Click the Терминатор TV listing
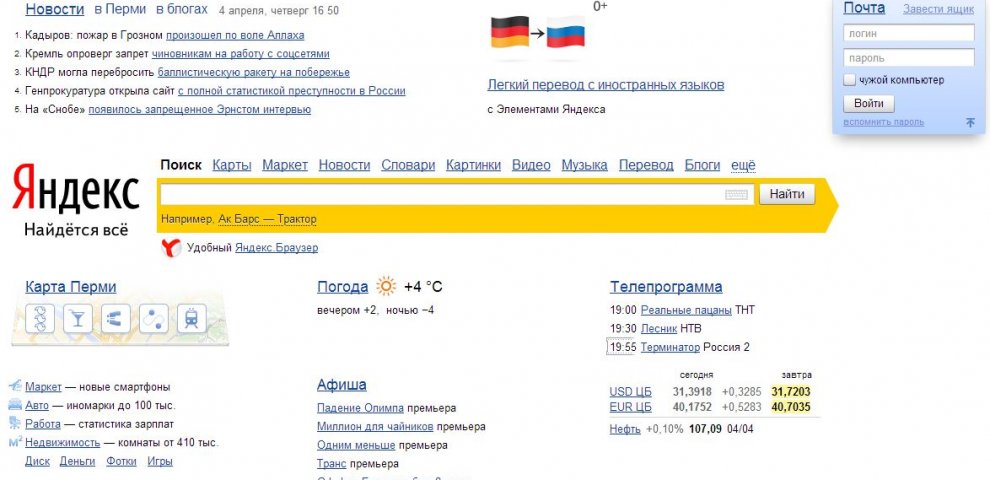This screenshot has width=990, height=480. tap(670, 347)
